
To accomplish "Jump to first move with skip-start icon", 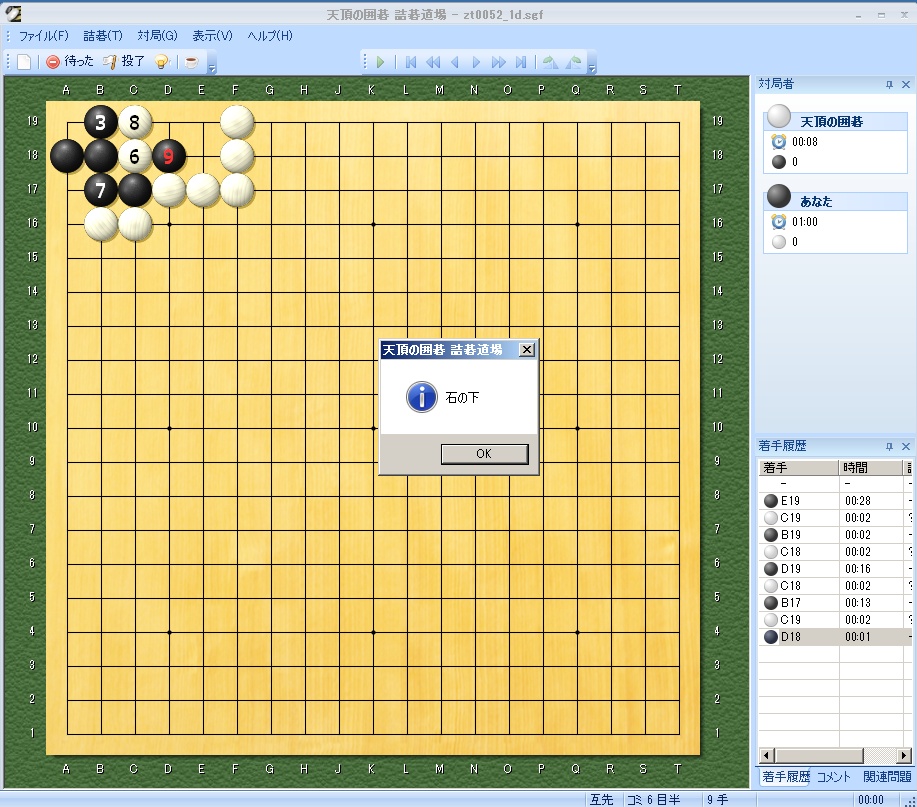I will (410, 62).
